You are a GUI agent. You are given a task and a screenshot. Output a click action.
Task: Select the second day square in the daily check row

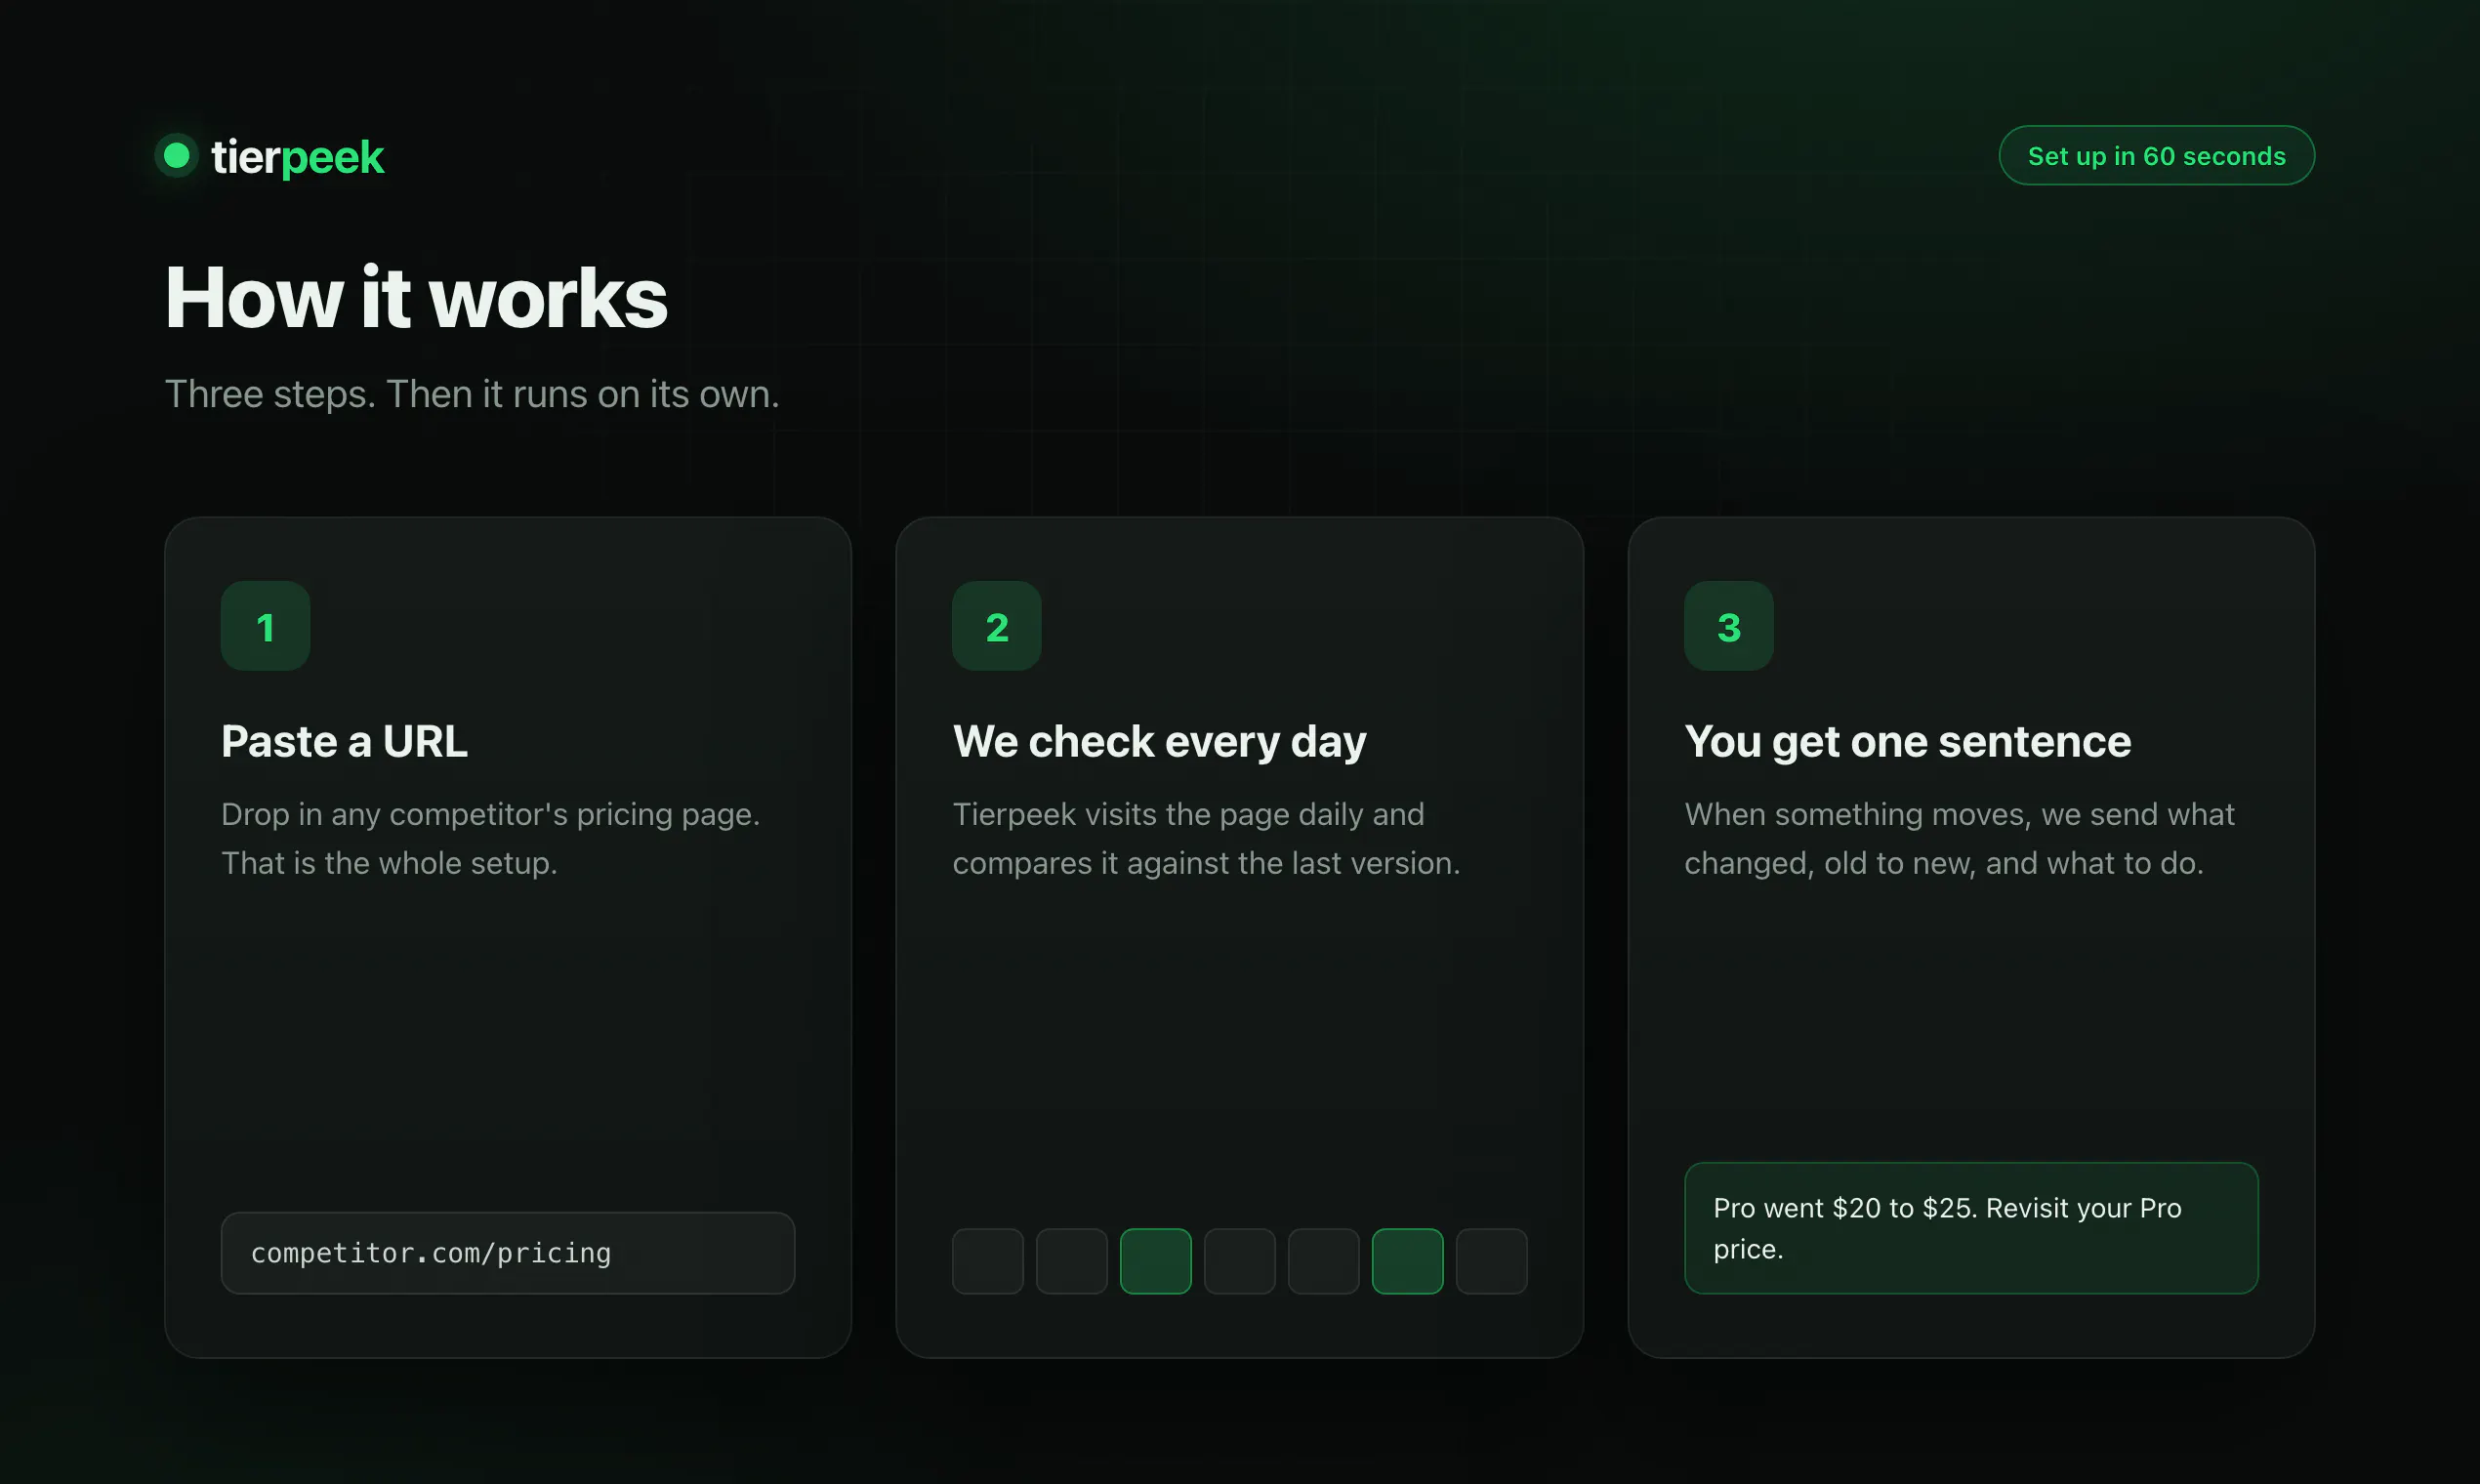click(x=1072, y=1261)
